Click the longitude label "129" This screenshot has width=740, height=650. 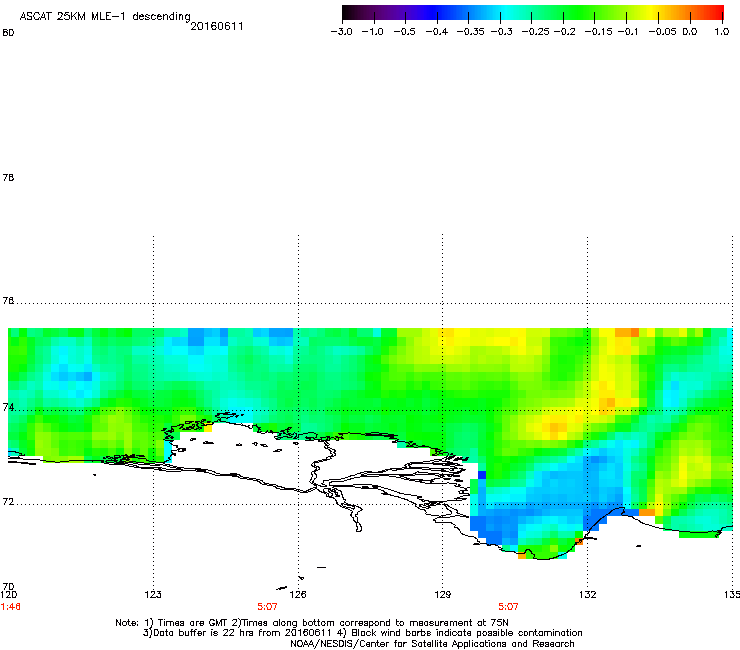pyautogui.click(x=442, y=594)
